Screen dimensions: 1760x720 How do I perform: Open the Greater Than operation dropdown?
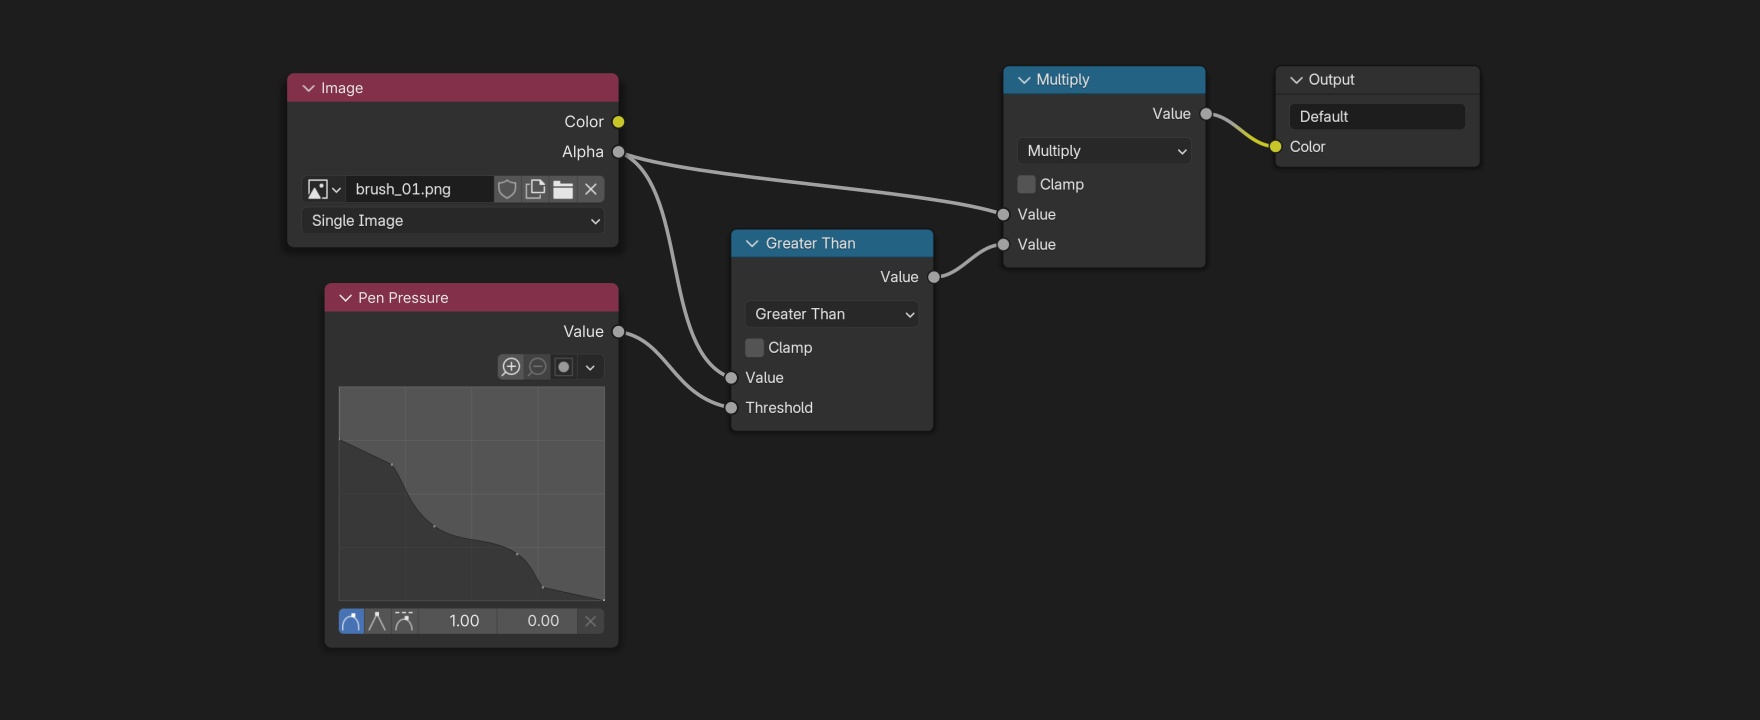coord(831,314)
